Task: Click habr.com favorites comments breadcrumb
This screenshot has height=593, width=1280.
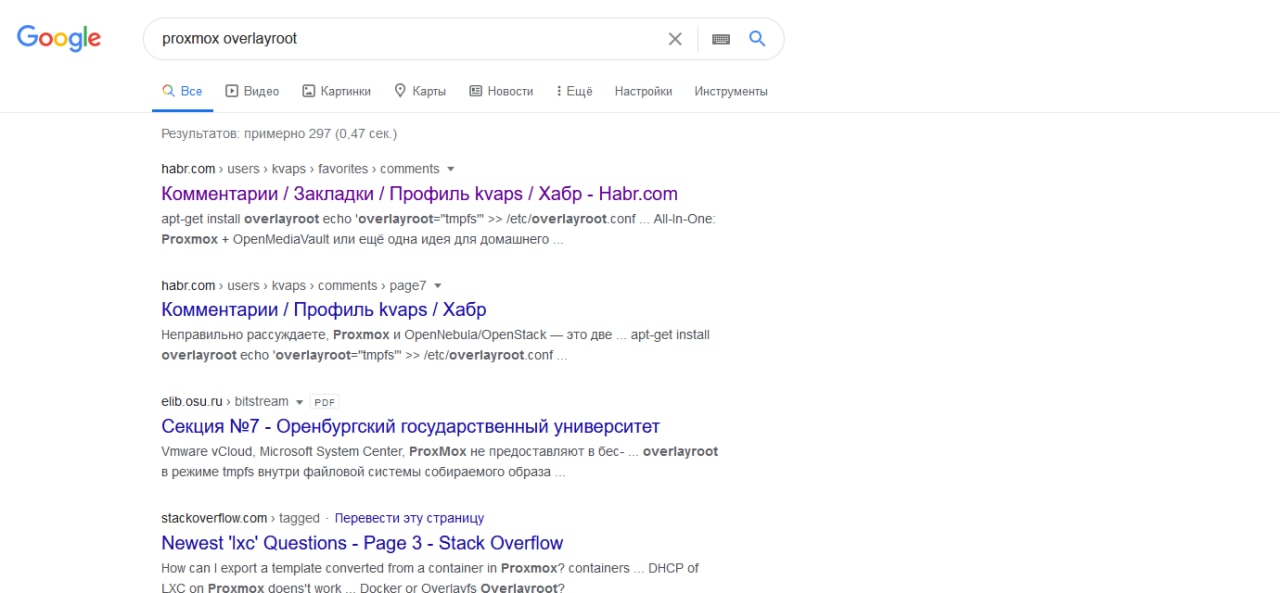Action: (x=300, y=169)
